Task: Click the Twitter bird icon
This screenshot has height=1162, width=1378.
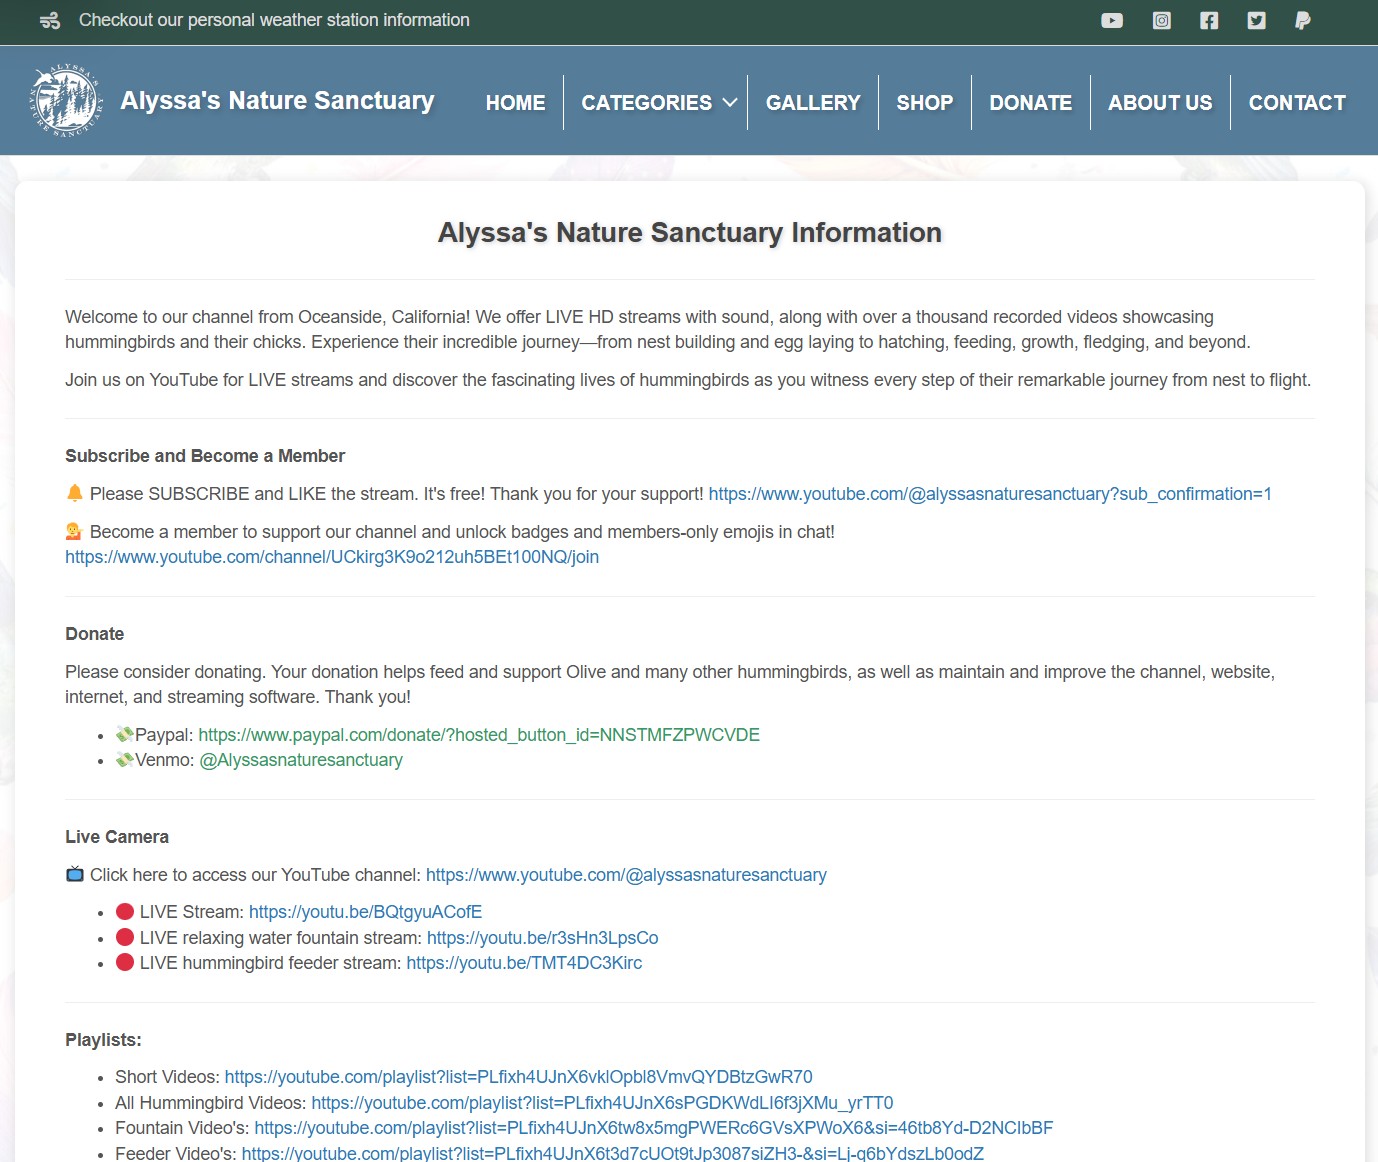Action: coord(1257,21)
